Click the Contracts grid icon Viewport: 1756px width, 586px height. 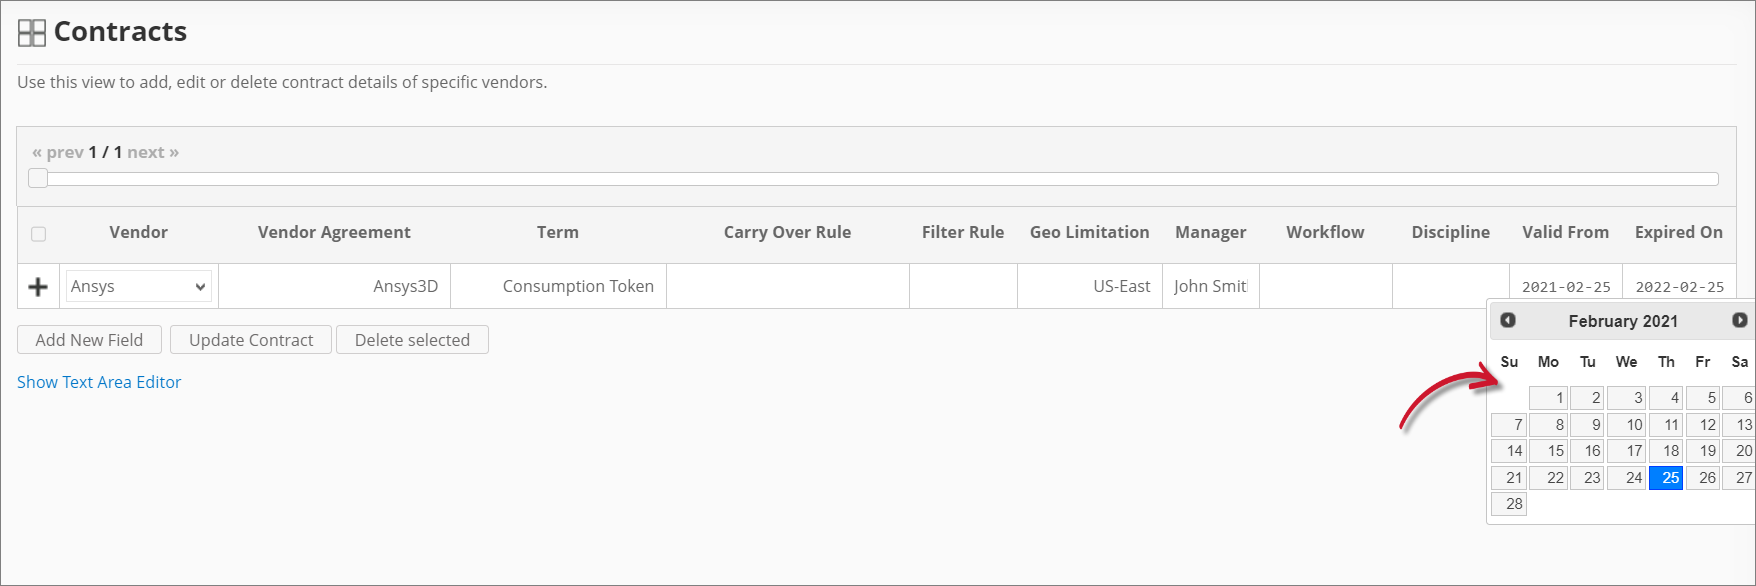(x=32, y=33)
